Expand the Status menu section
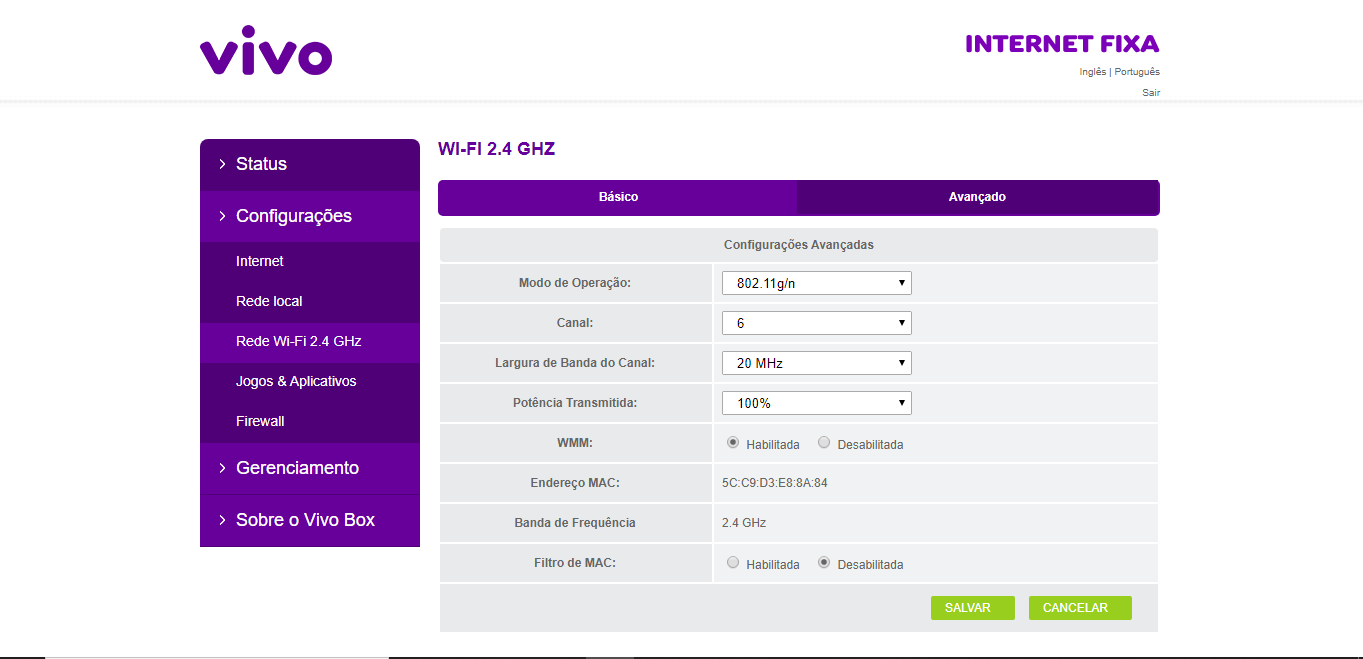Screen dimensions: 1363x659 pos(310,165)
